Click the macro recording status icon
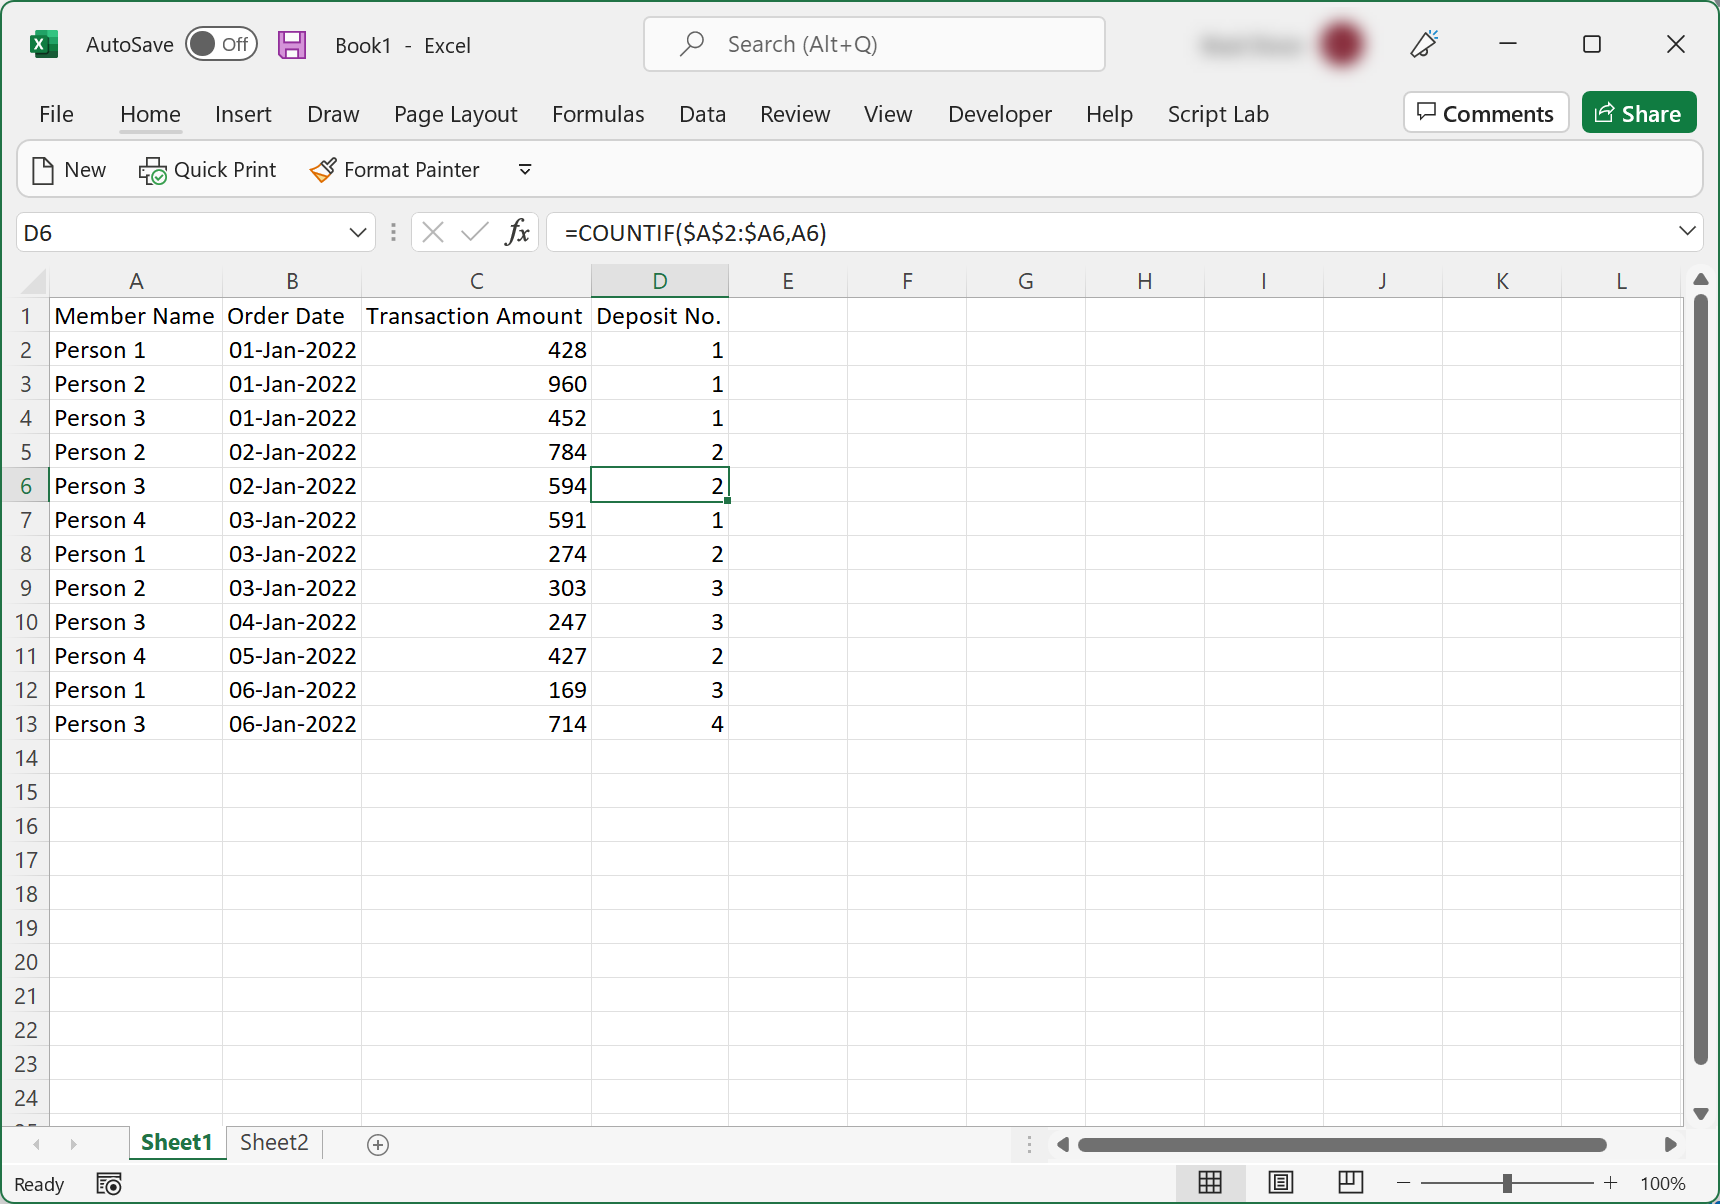 pos(109,1184)
